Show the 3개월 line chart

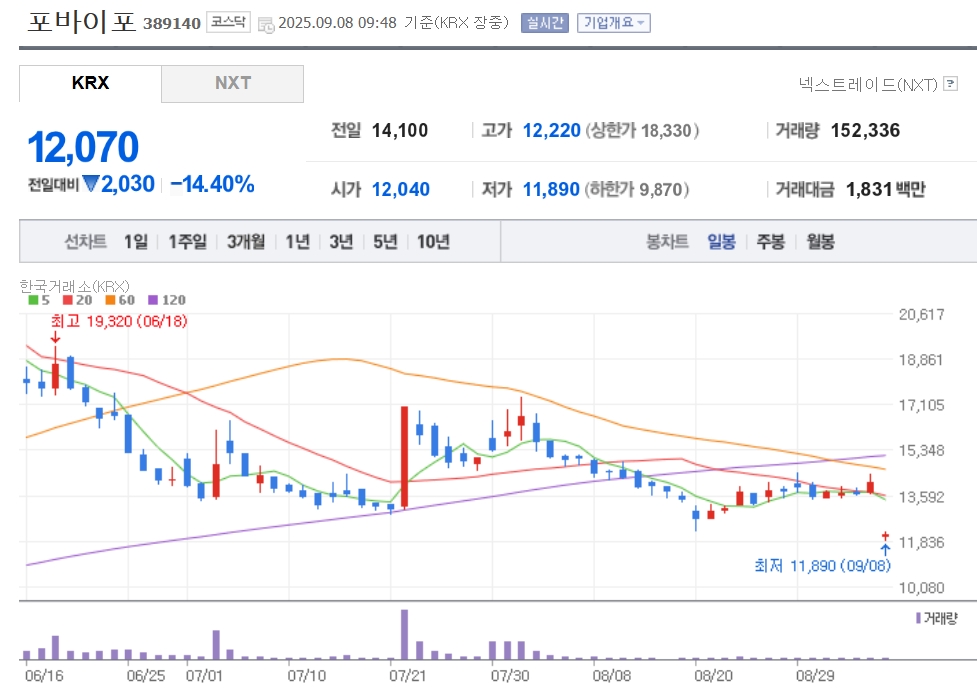click(x=245, y=242)
